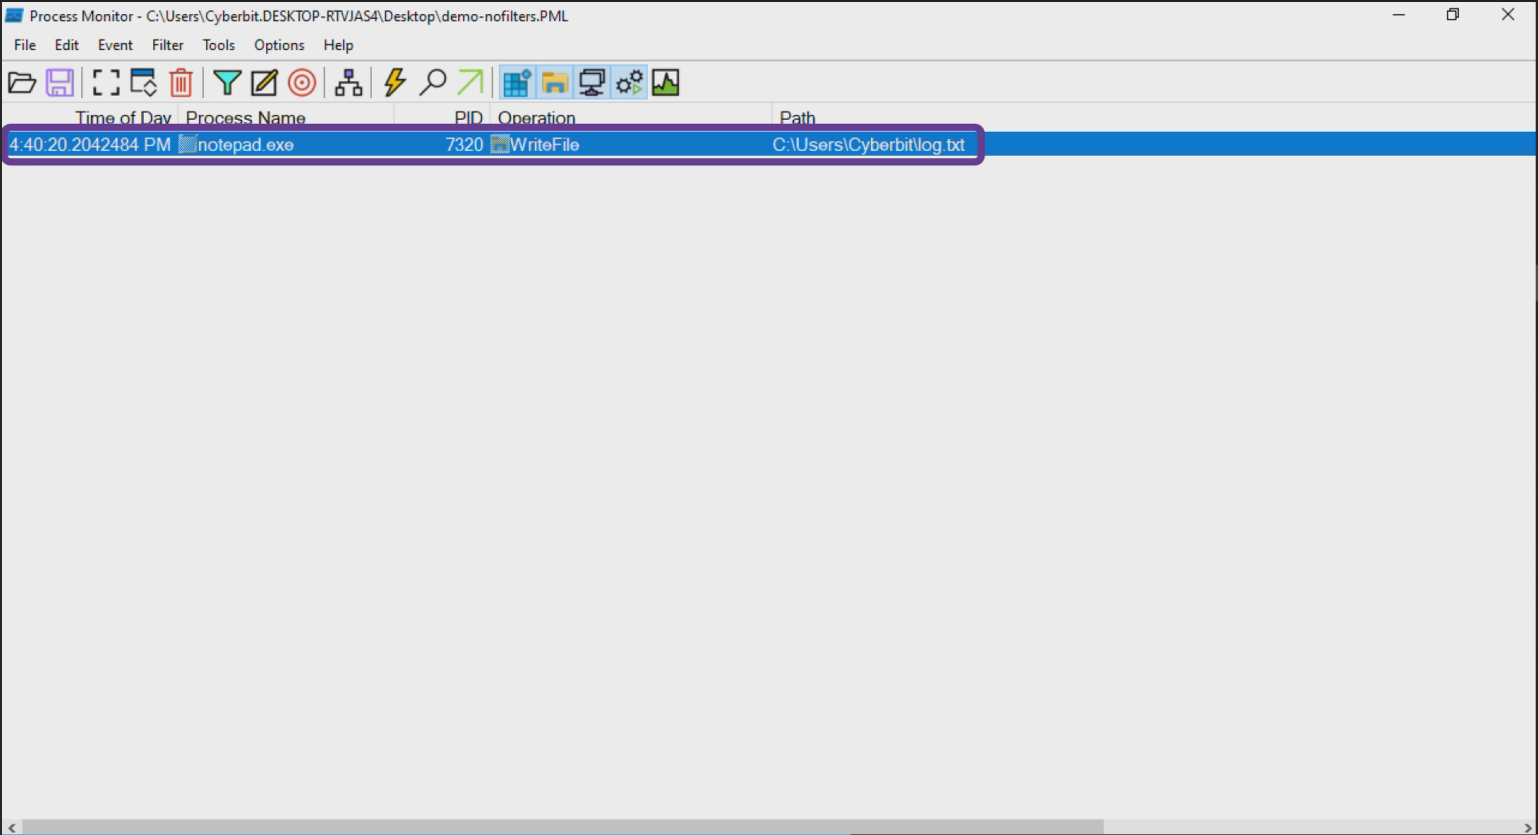The width and height of the screenshot is (1538, 835).
Task: Click the lightning bolt toolbar icon
Action: click(395, 83)
